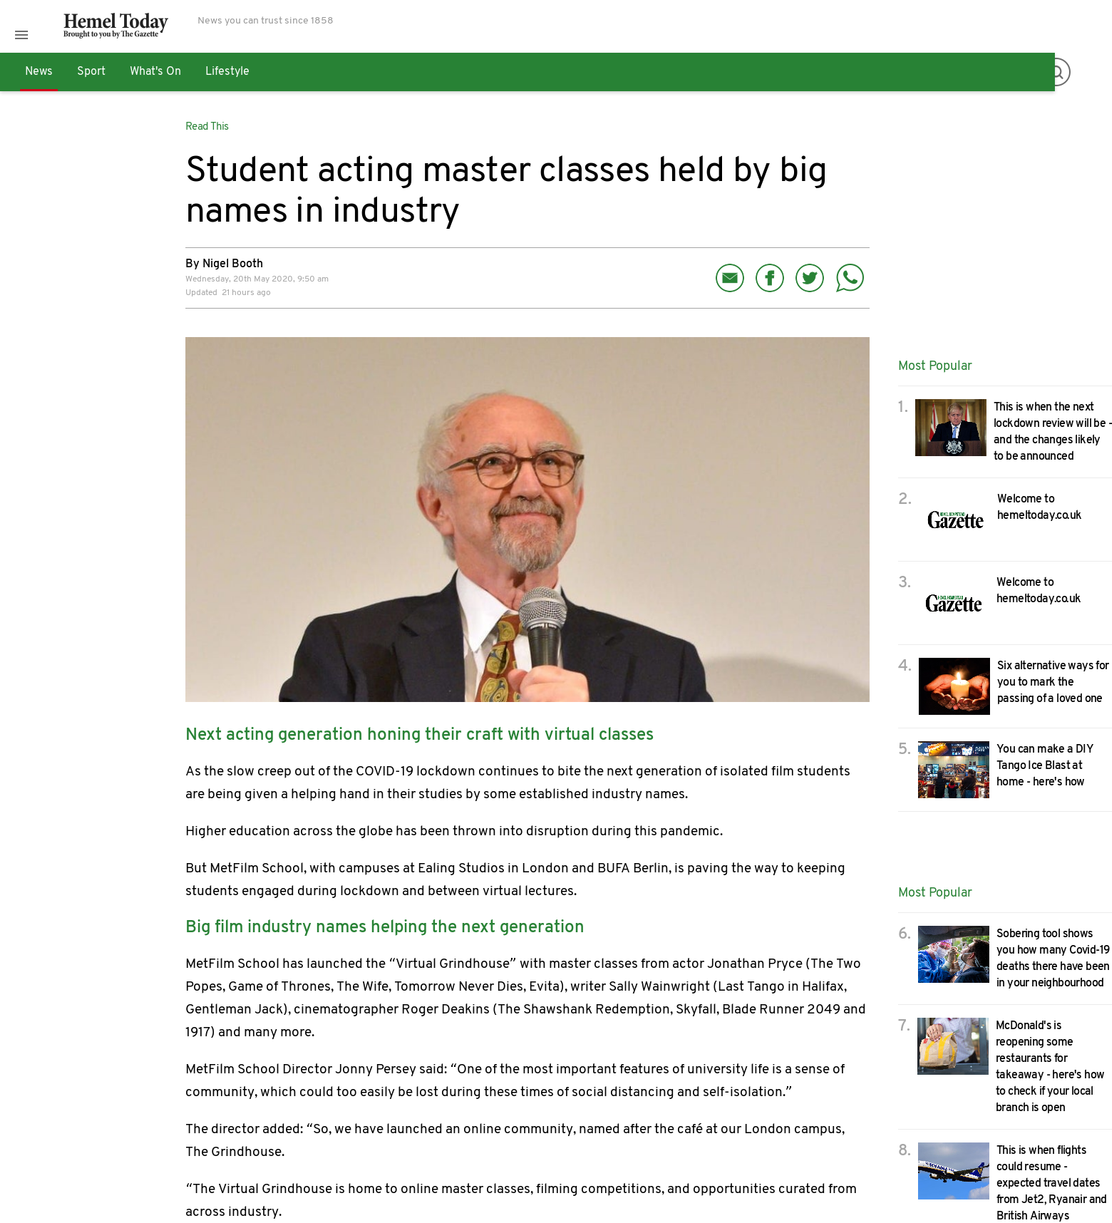Share article via email icon
Screen dimensions: 1112x1223
730,278
